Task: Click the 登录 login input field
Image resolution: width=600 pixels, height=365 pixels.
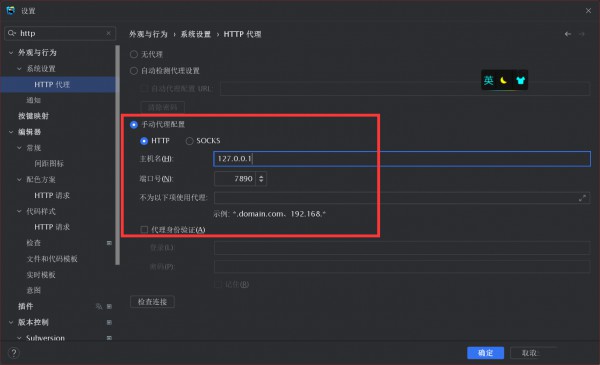Action: [x=402, y=248]
